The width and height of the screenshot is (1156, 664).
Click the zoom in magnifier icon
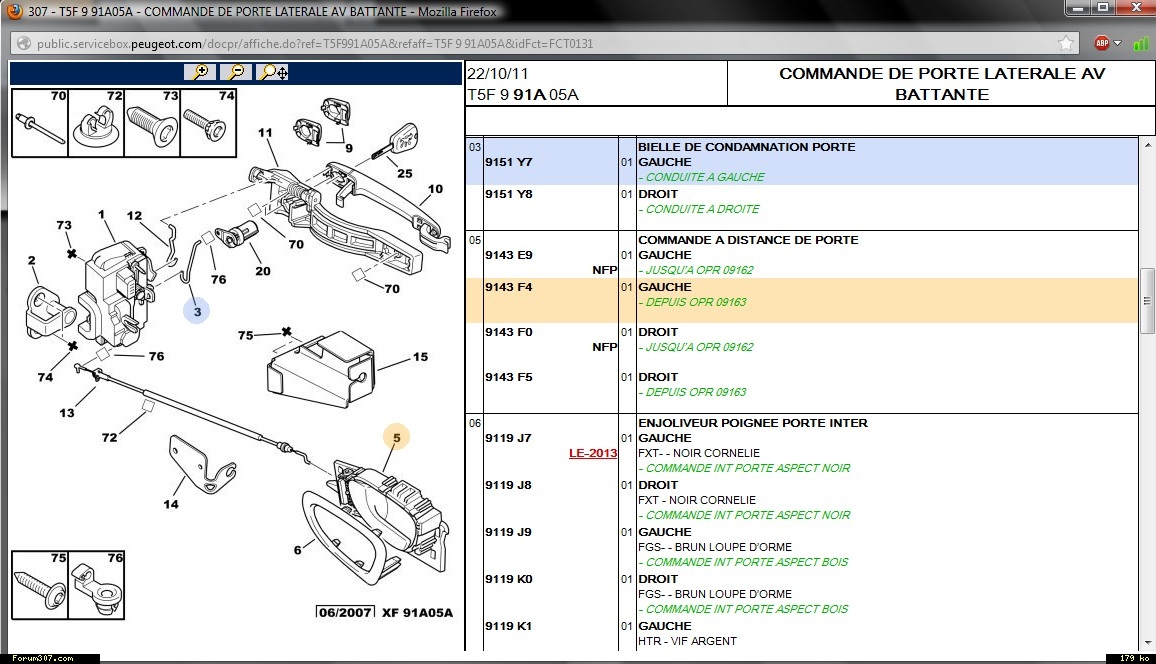200,72
